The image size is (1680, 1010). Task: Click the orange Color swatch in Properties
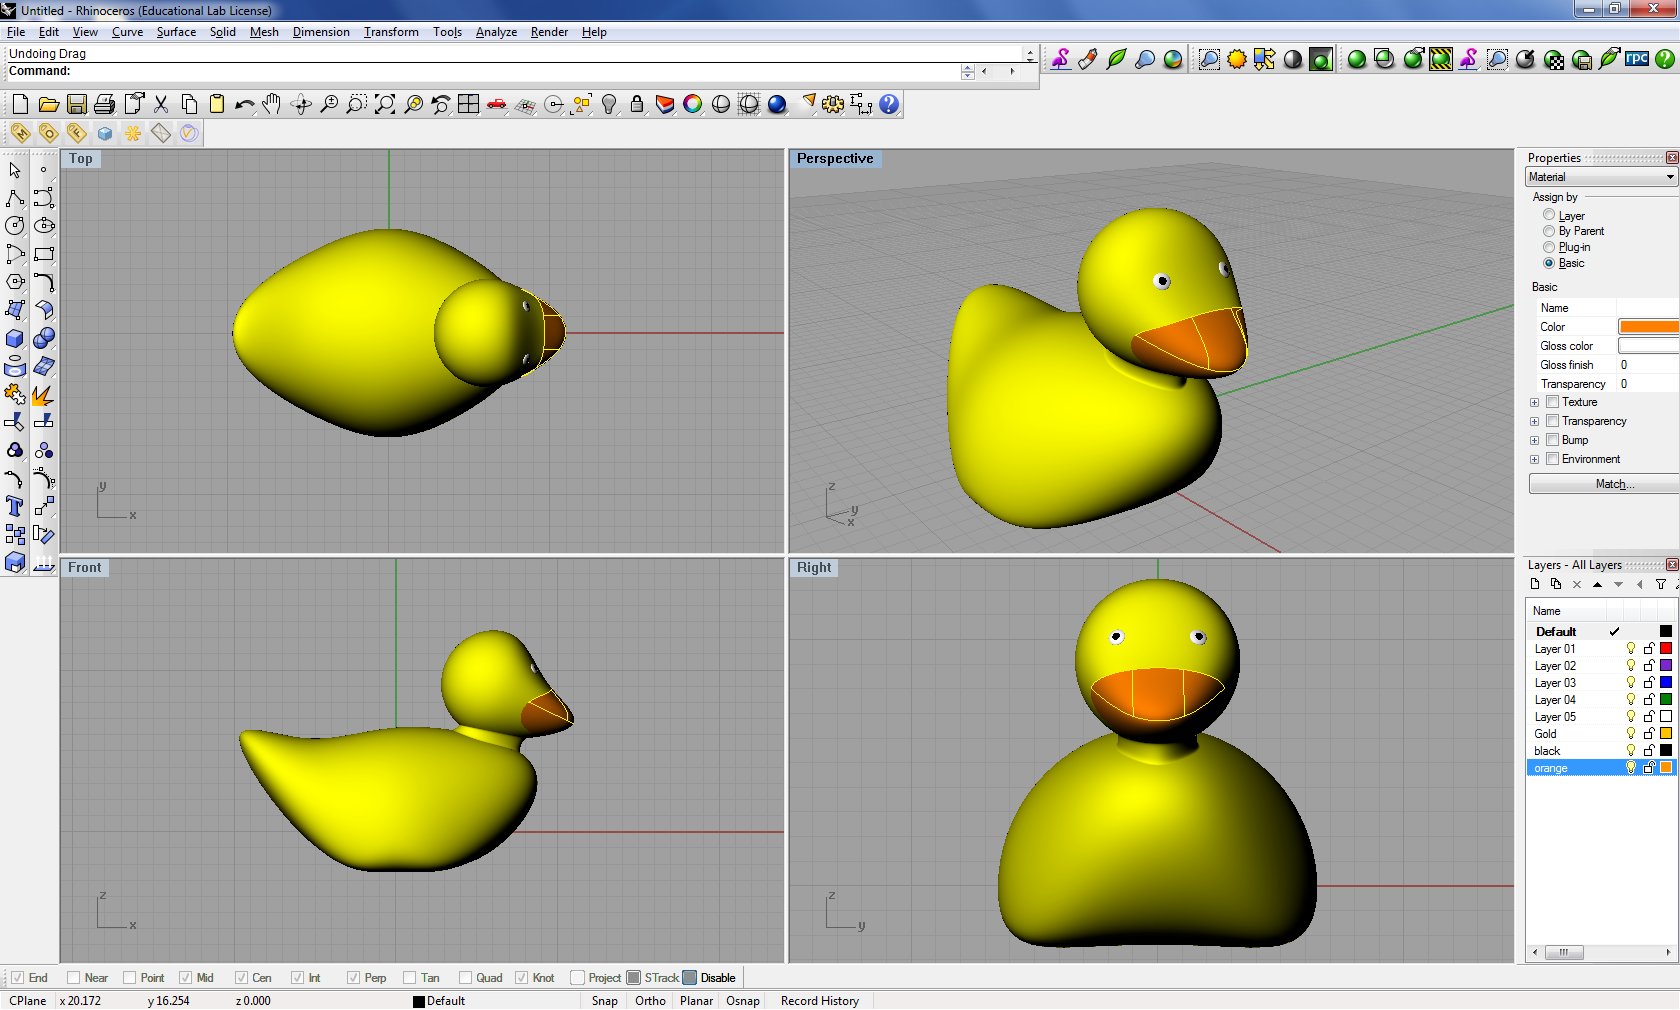click(x=1648, y=327)
